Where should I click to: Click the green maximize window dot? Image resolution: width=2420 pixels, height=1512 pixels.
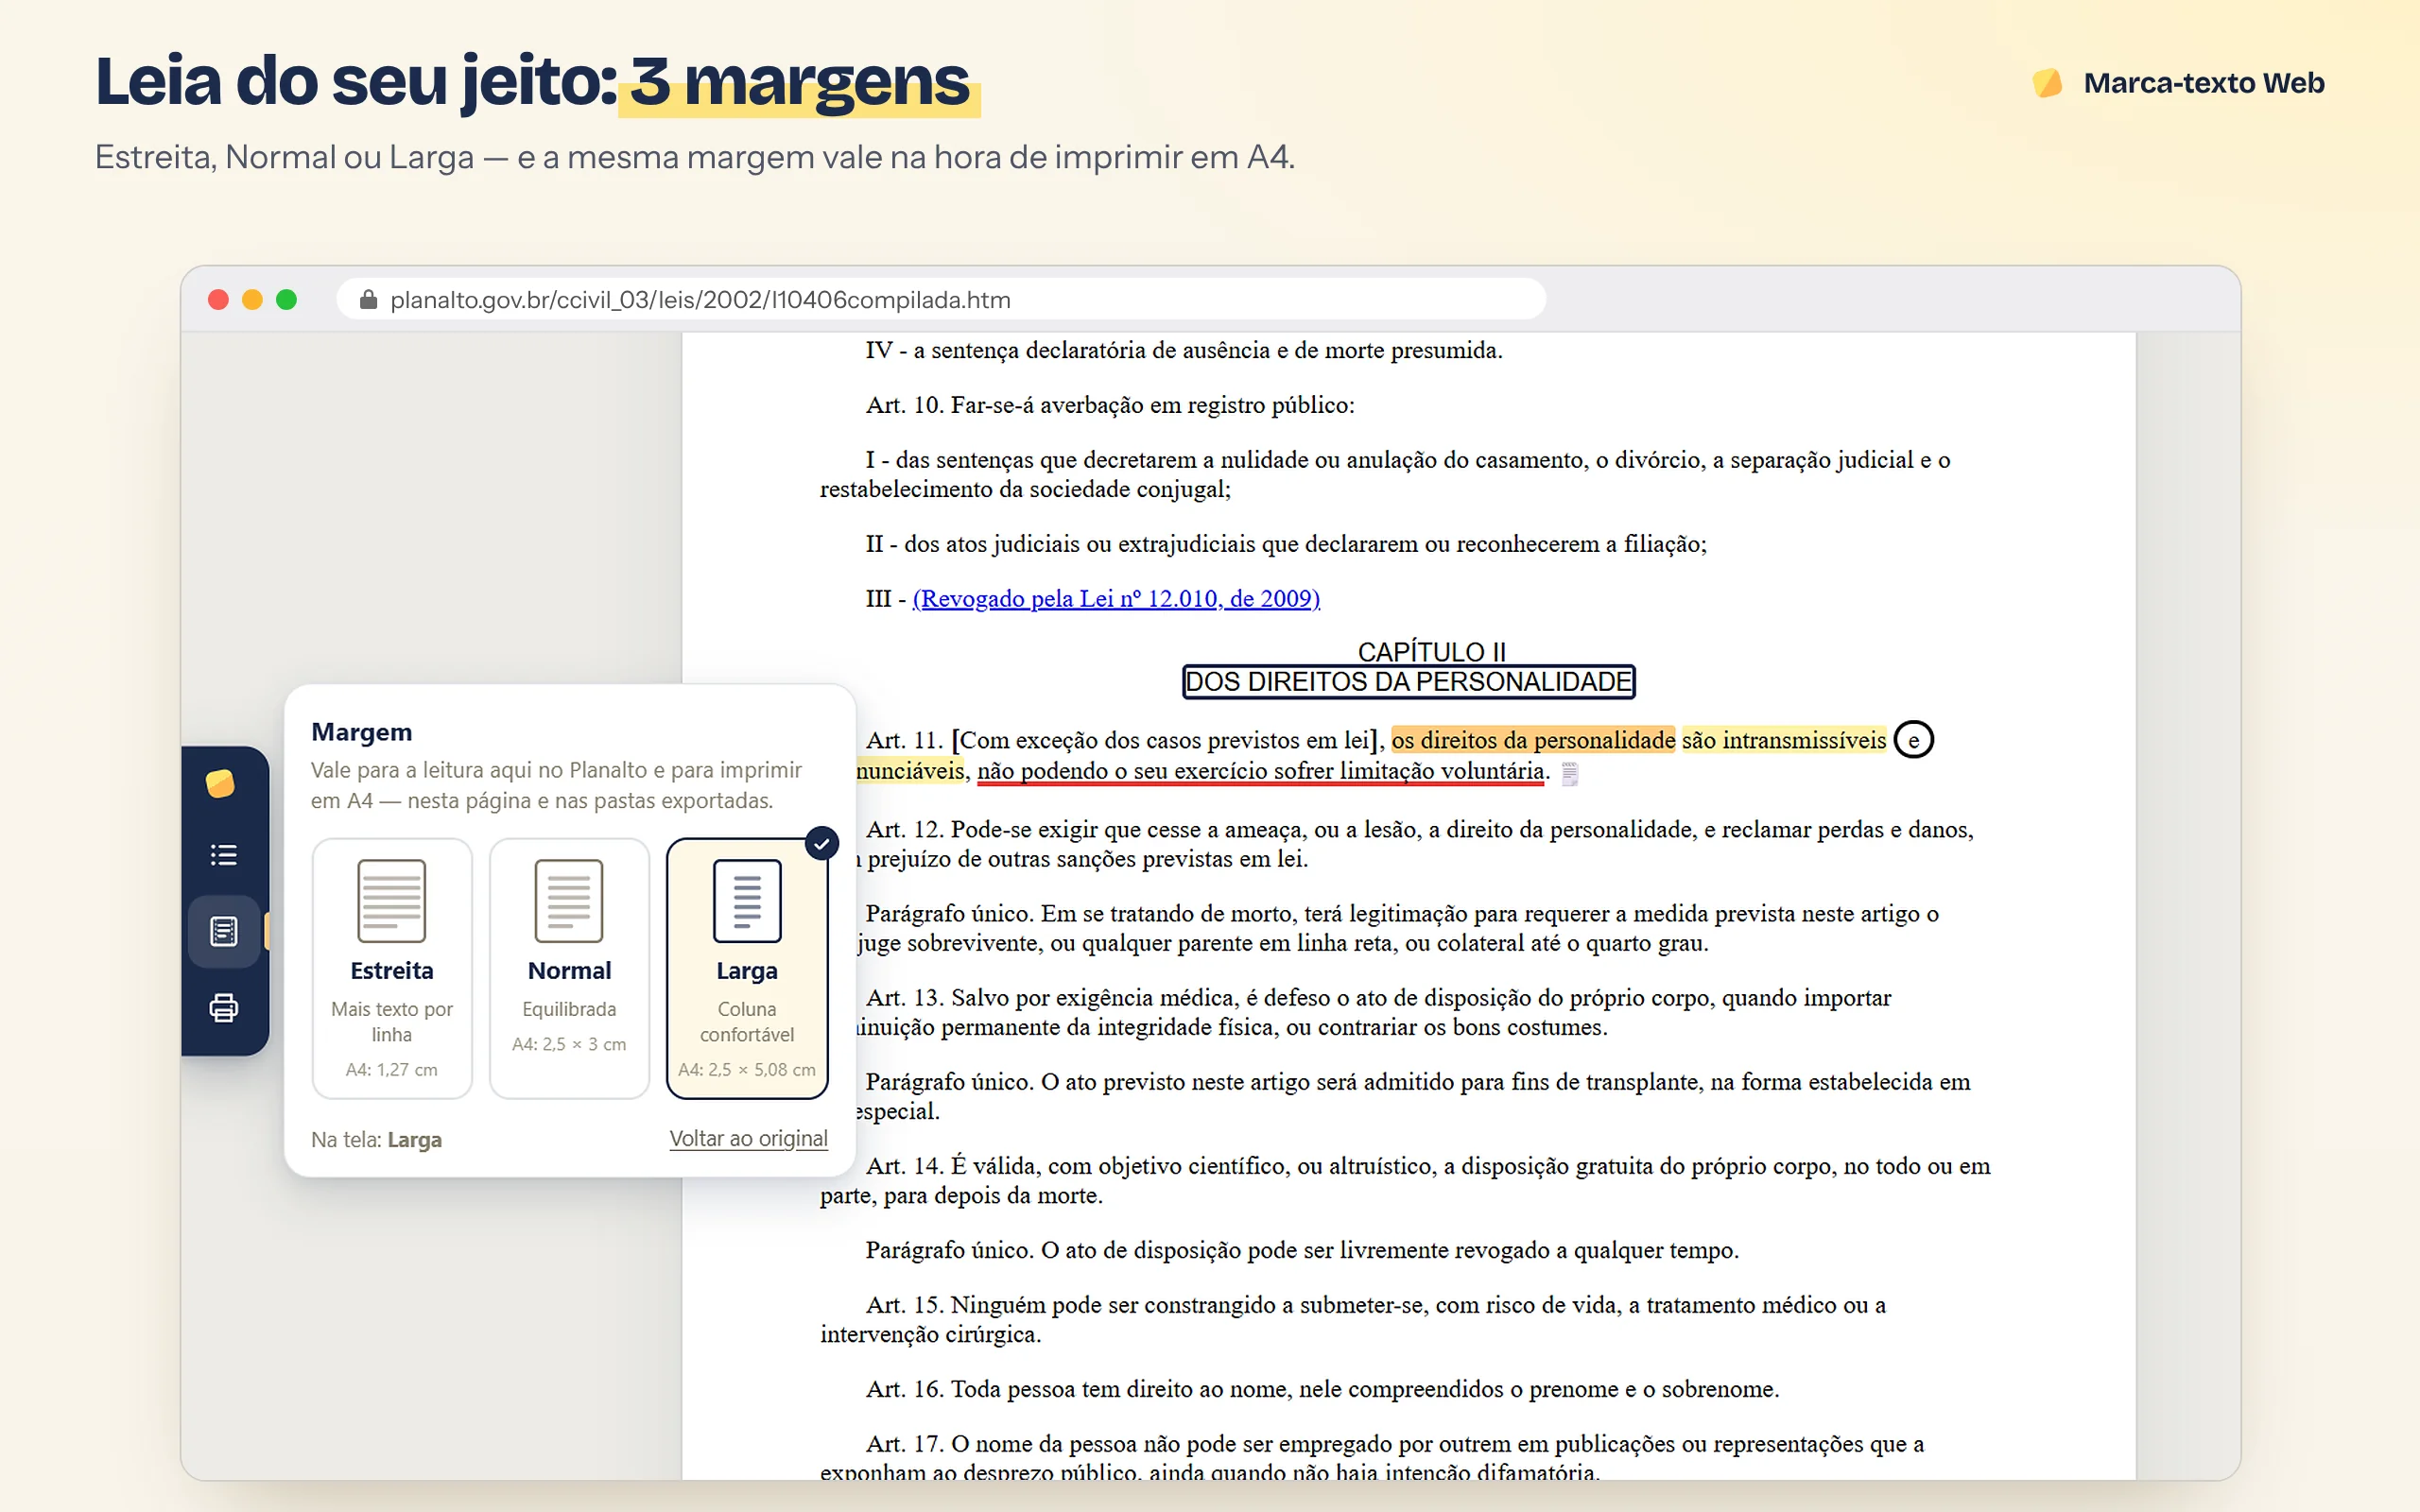click(x=286, y=299)
